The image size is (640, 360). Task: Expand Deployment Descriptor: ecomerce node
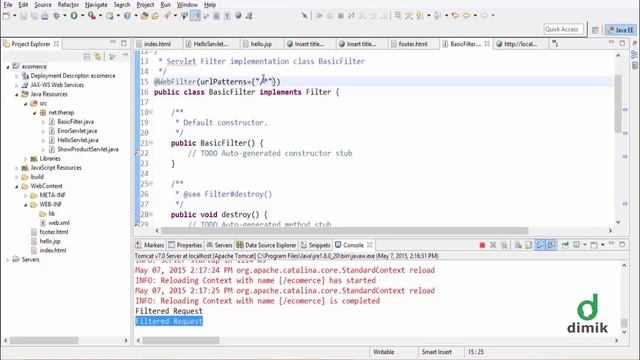tap(16, 76)
